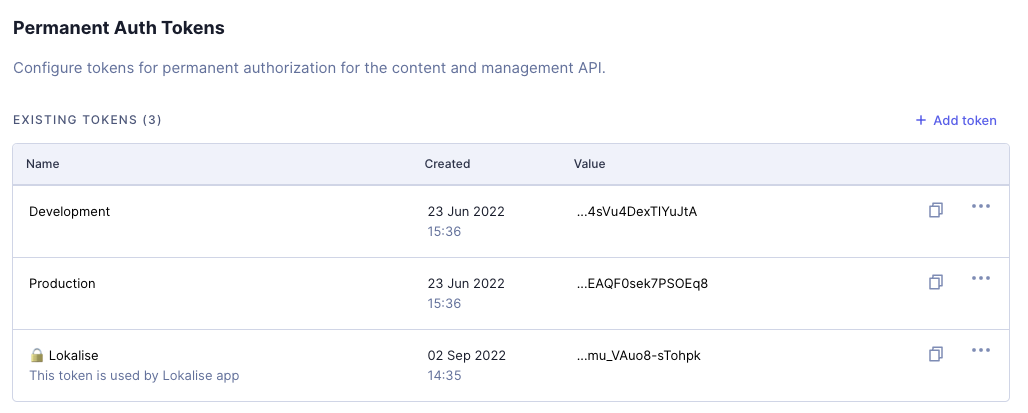This screenshot has width=1028, height=413.
Task: Copy the Production token value
Action: coord(936,282)
